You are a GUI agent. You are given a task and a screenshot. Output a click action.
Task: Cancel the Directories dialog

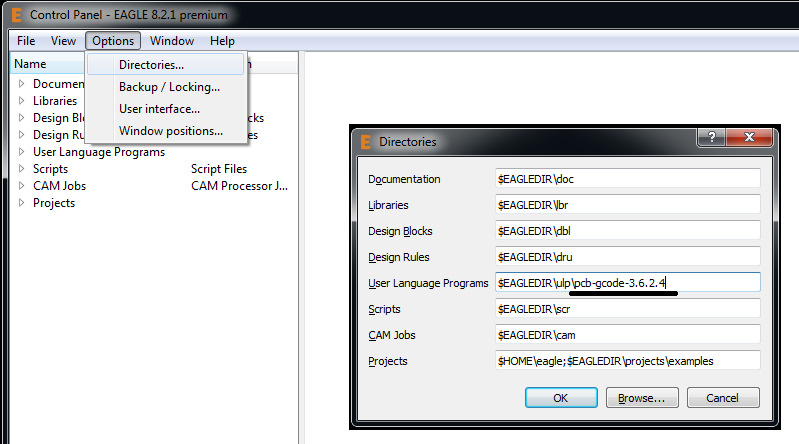pos(723,398)
